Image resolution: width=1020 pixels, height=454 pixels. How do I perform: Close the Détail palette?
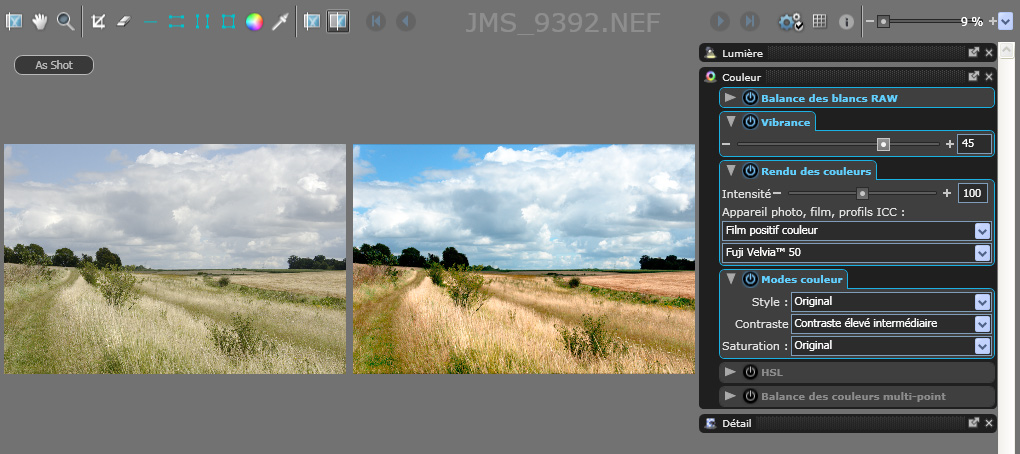[x=989, y=423]
